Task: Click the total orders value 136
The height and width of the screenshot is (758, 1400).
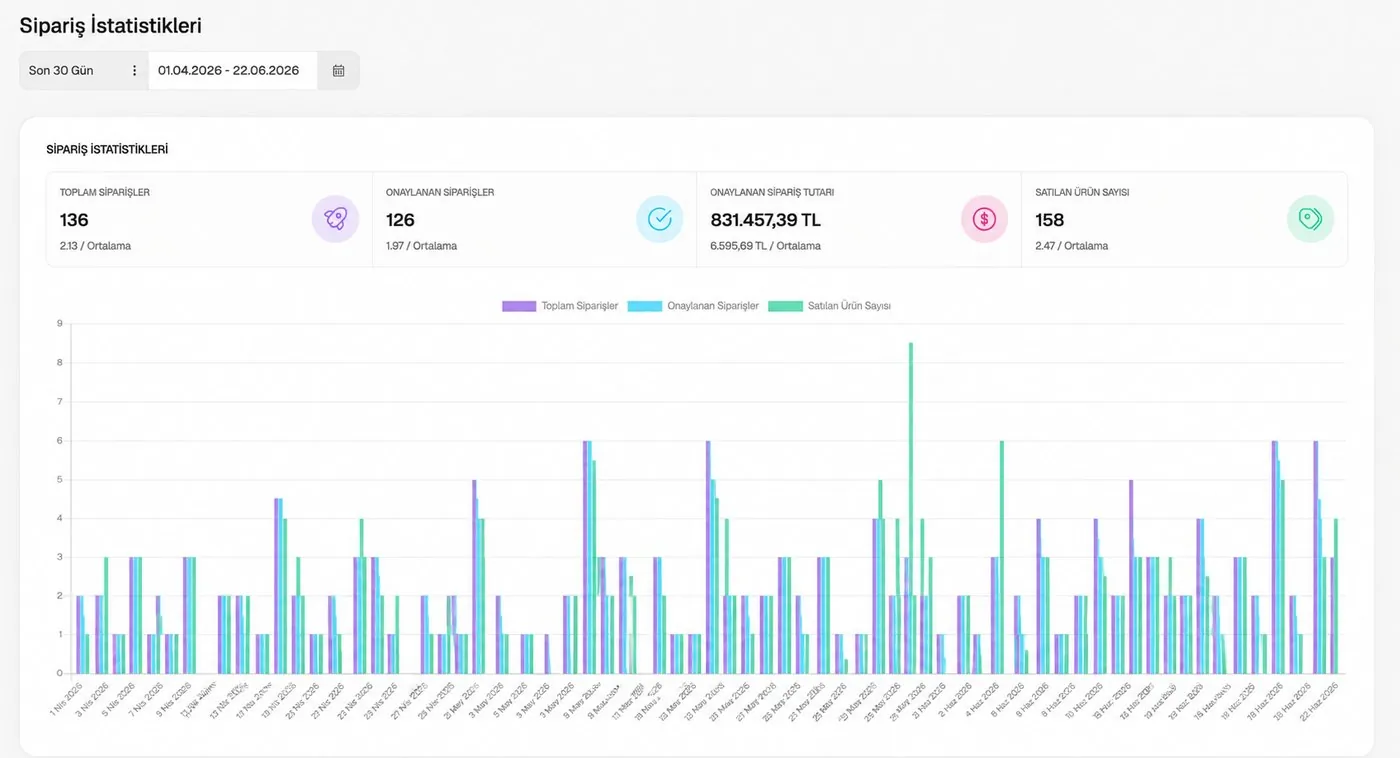Action: click(x=74, y=220)
